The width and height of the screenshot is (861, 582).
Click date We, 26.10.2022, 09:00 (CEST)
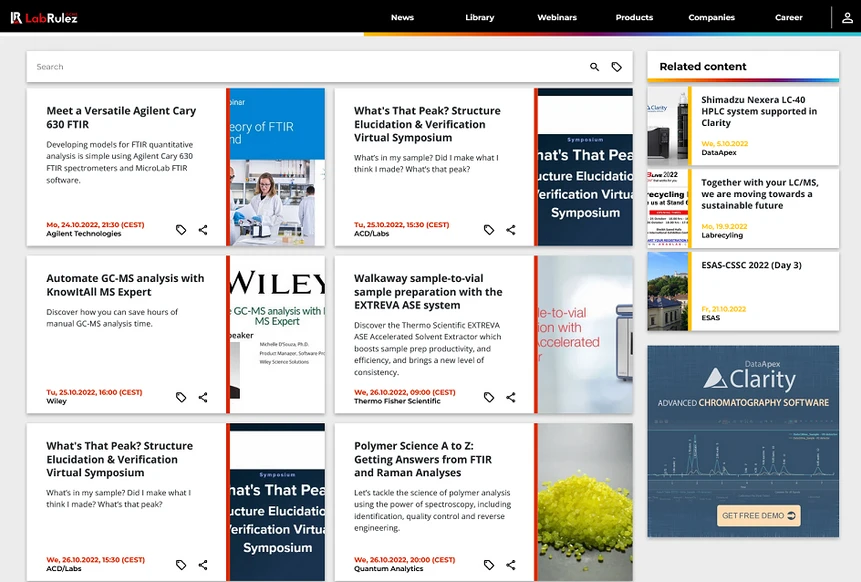[405, 392]
